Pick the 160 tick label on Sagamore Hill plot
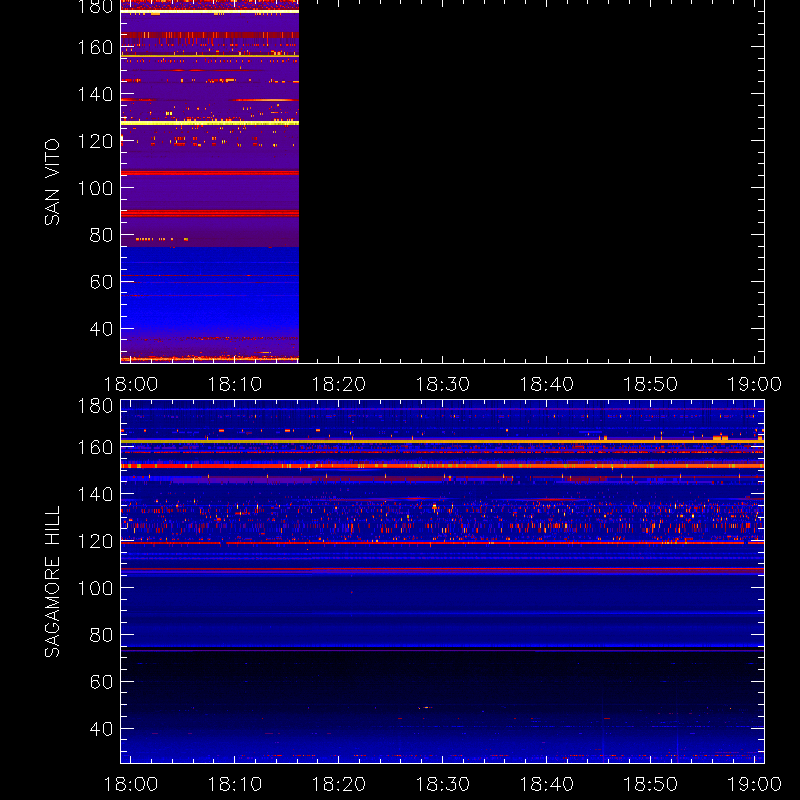Image resolution: width=800 pixels, height=800 pixels. (x=95, y=447)
